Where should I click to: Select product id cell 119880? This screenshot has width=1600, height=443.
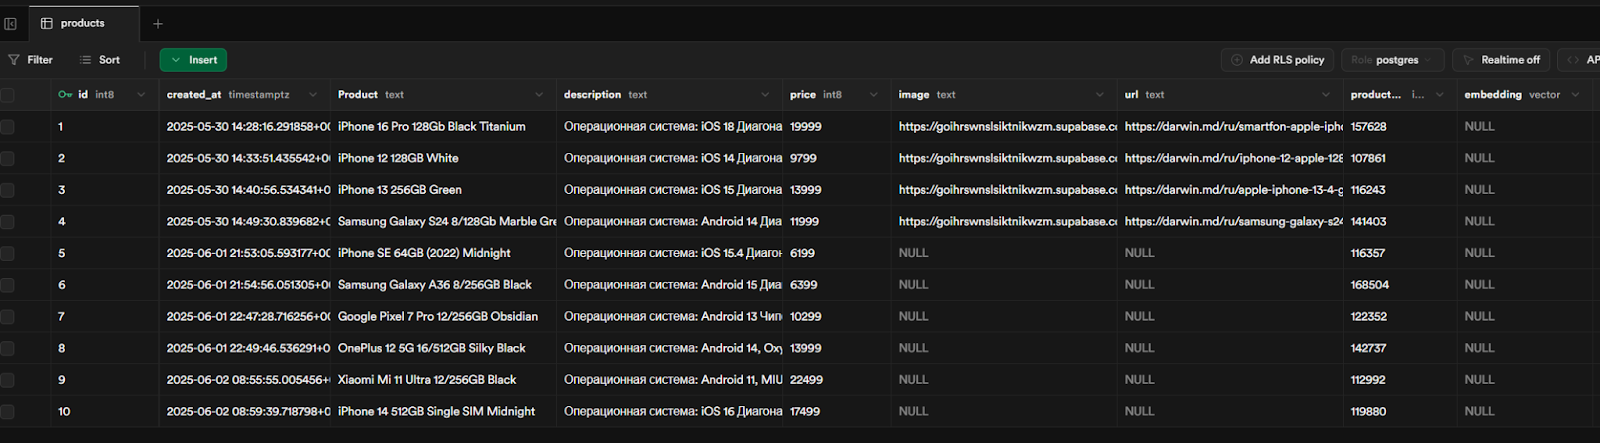(x=1400, y=412)
